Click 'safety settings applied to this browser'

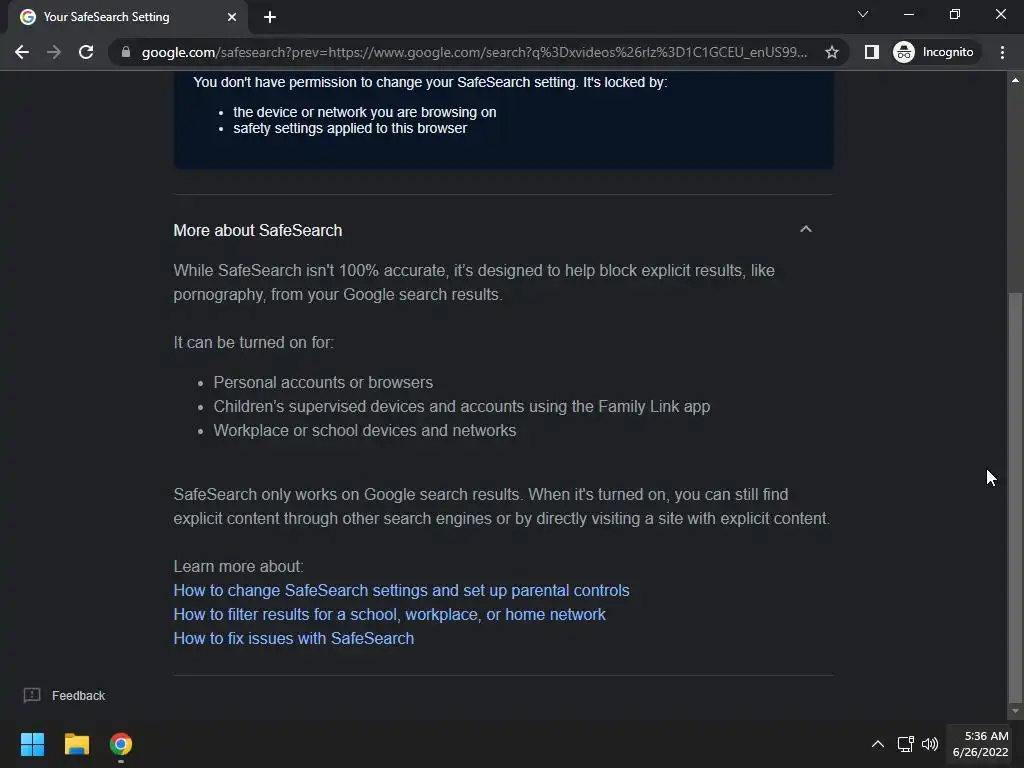pos(350,129)
